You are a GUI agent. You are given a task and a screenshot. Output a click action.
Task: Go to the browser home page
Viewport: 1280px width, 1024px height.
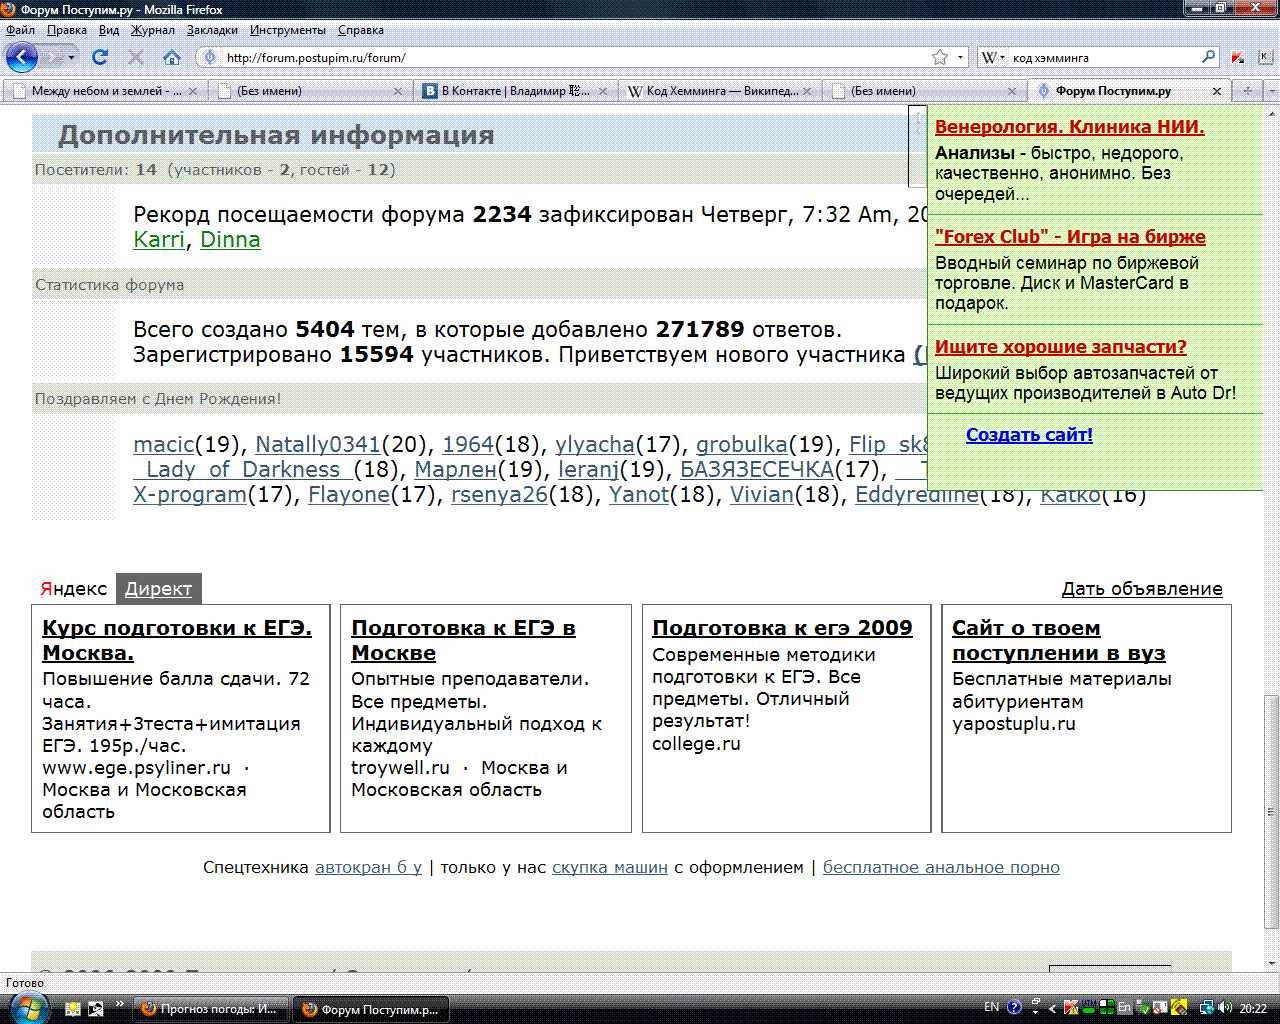[172, 57]
